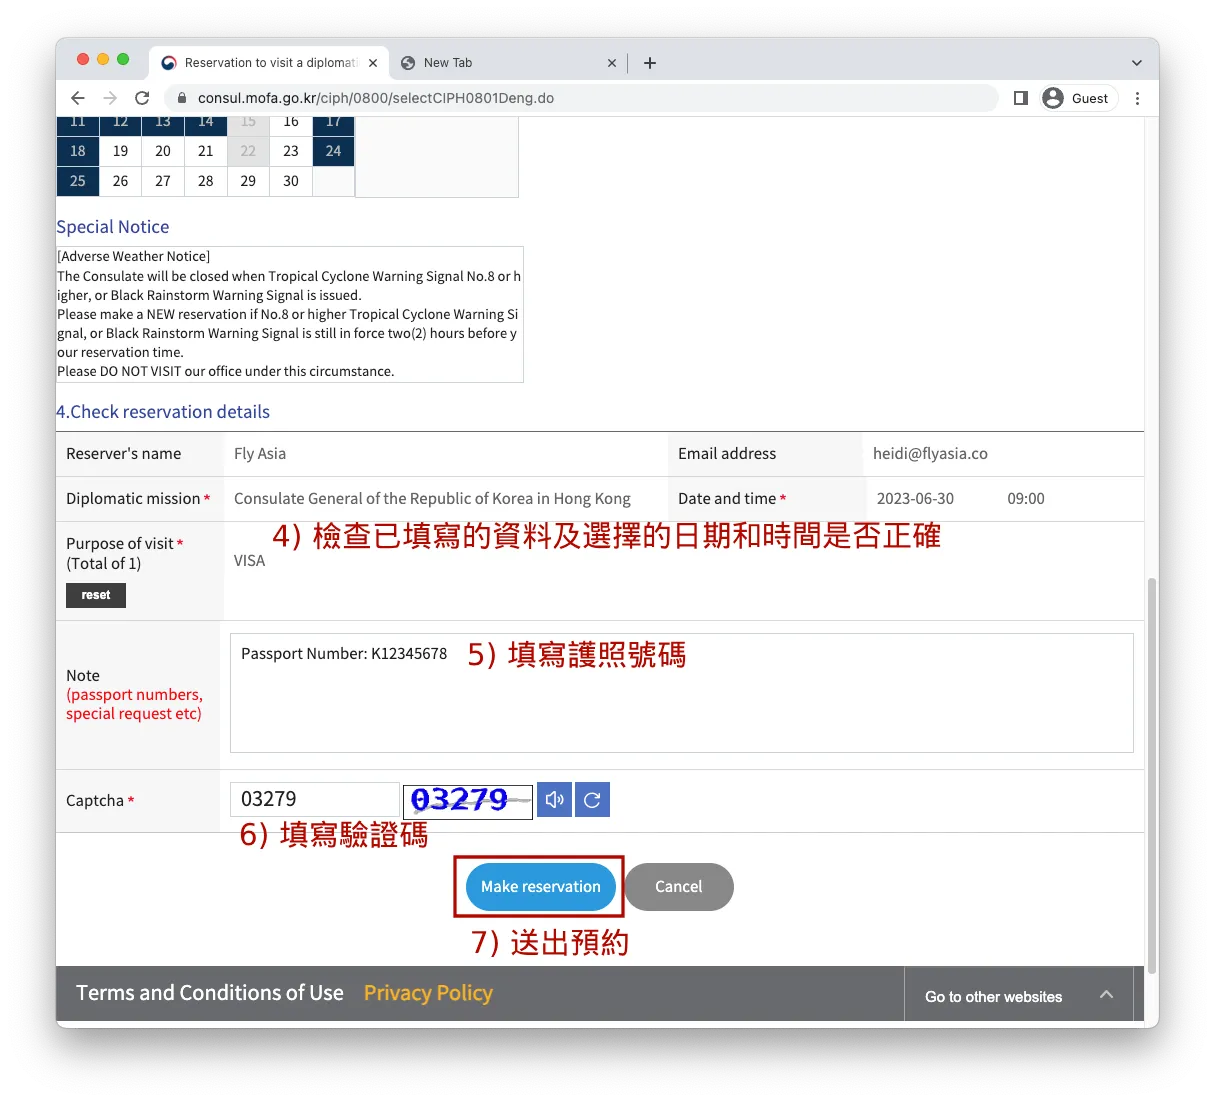Open Chrome three-dot menu
Viewport: 1215px width, 1102px height.
1137,98
